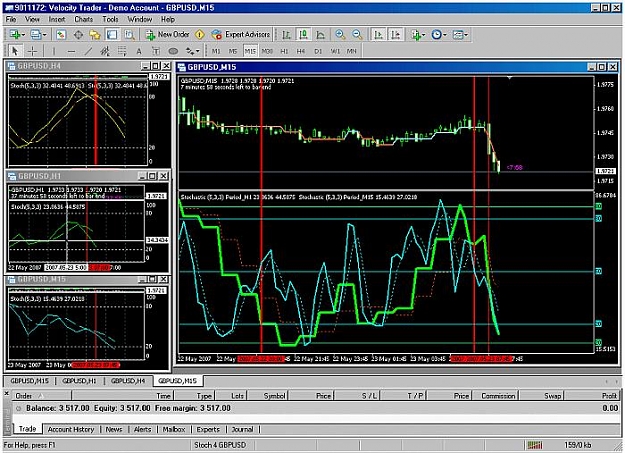Viewport: 625px width, 453px height.
Task: Open the Help menu
Action: 168,19
